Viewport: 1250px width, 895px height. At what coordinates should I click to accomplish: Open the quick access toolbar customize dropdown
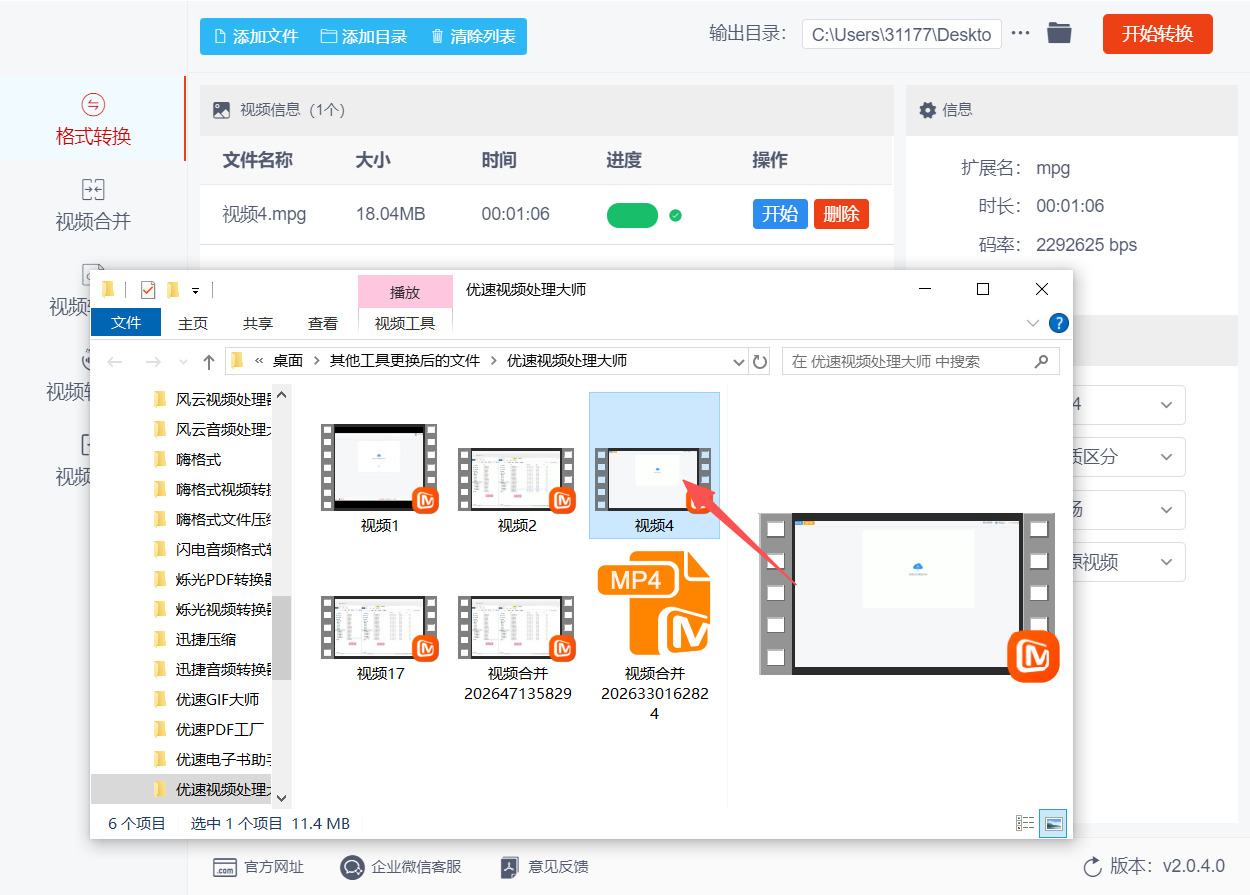[196, 290]
